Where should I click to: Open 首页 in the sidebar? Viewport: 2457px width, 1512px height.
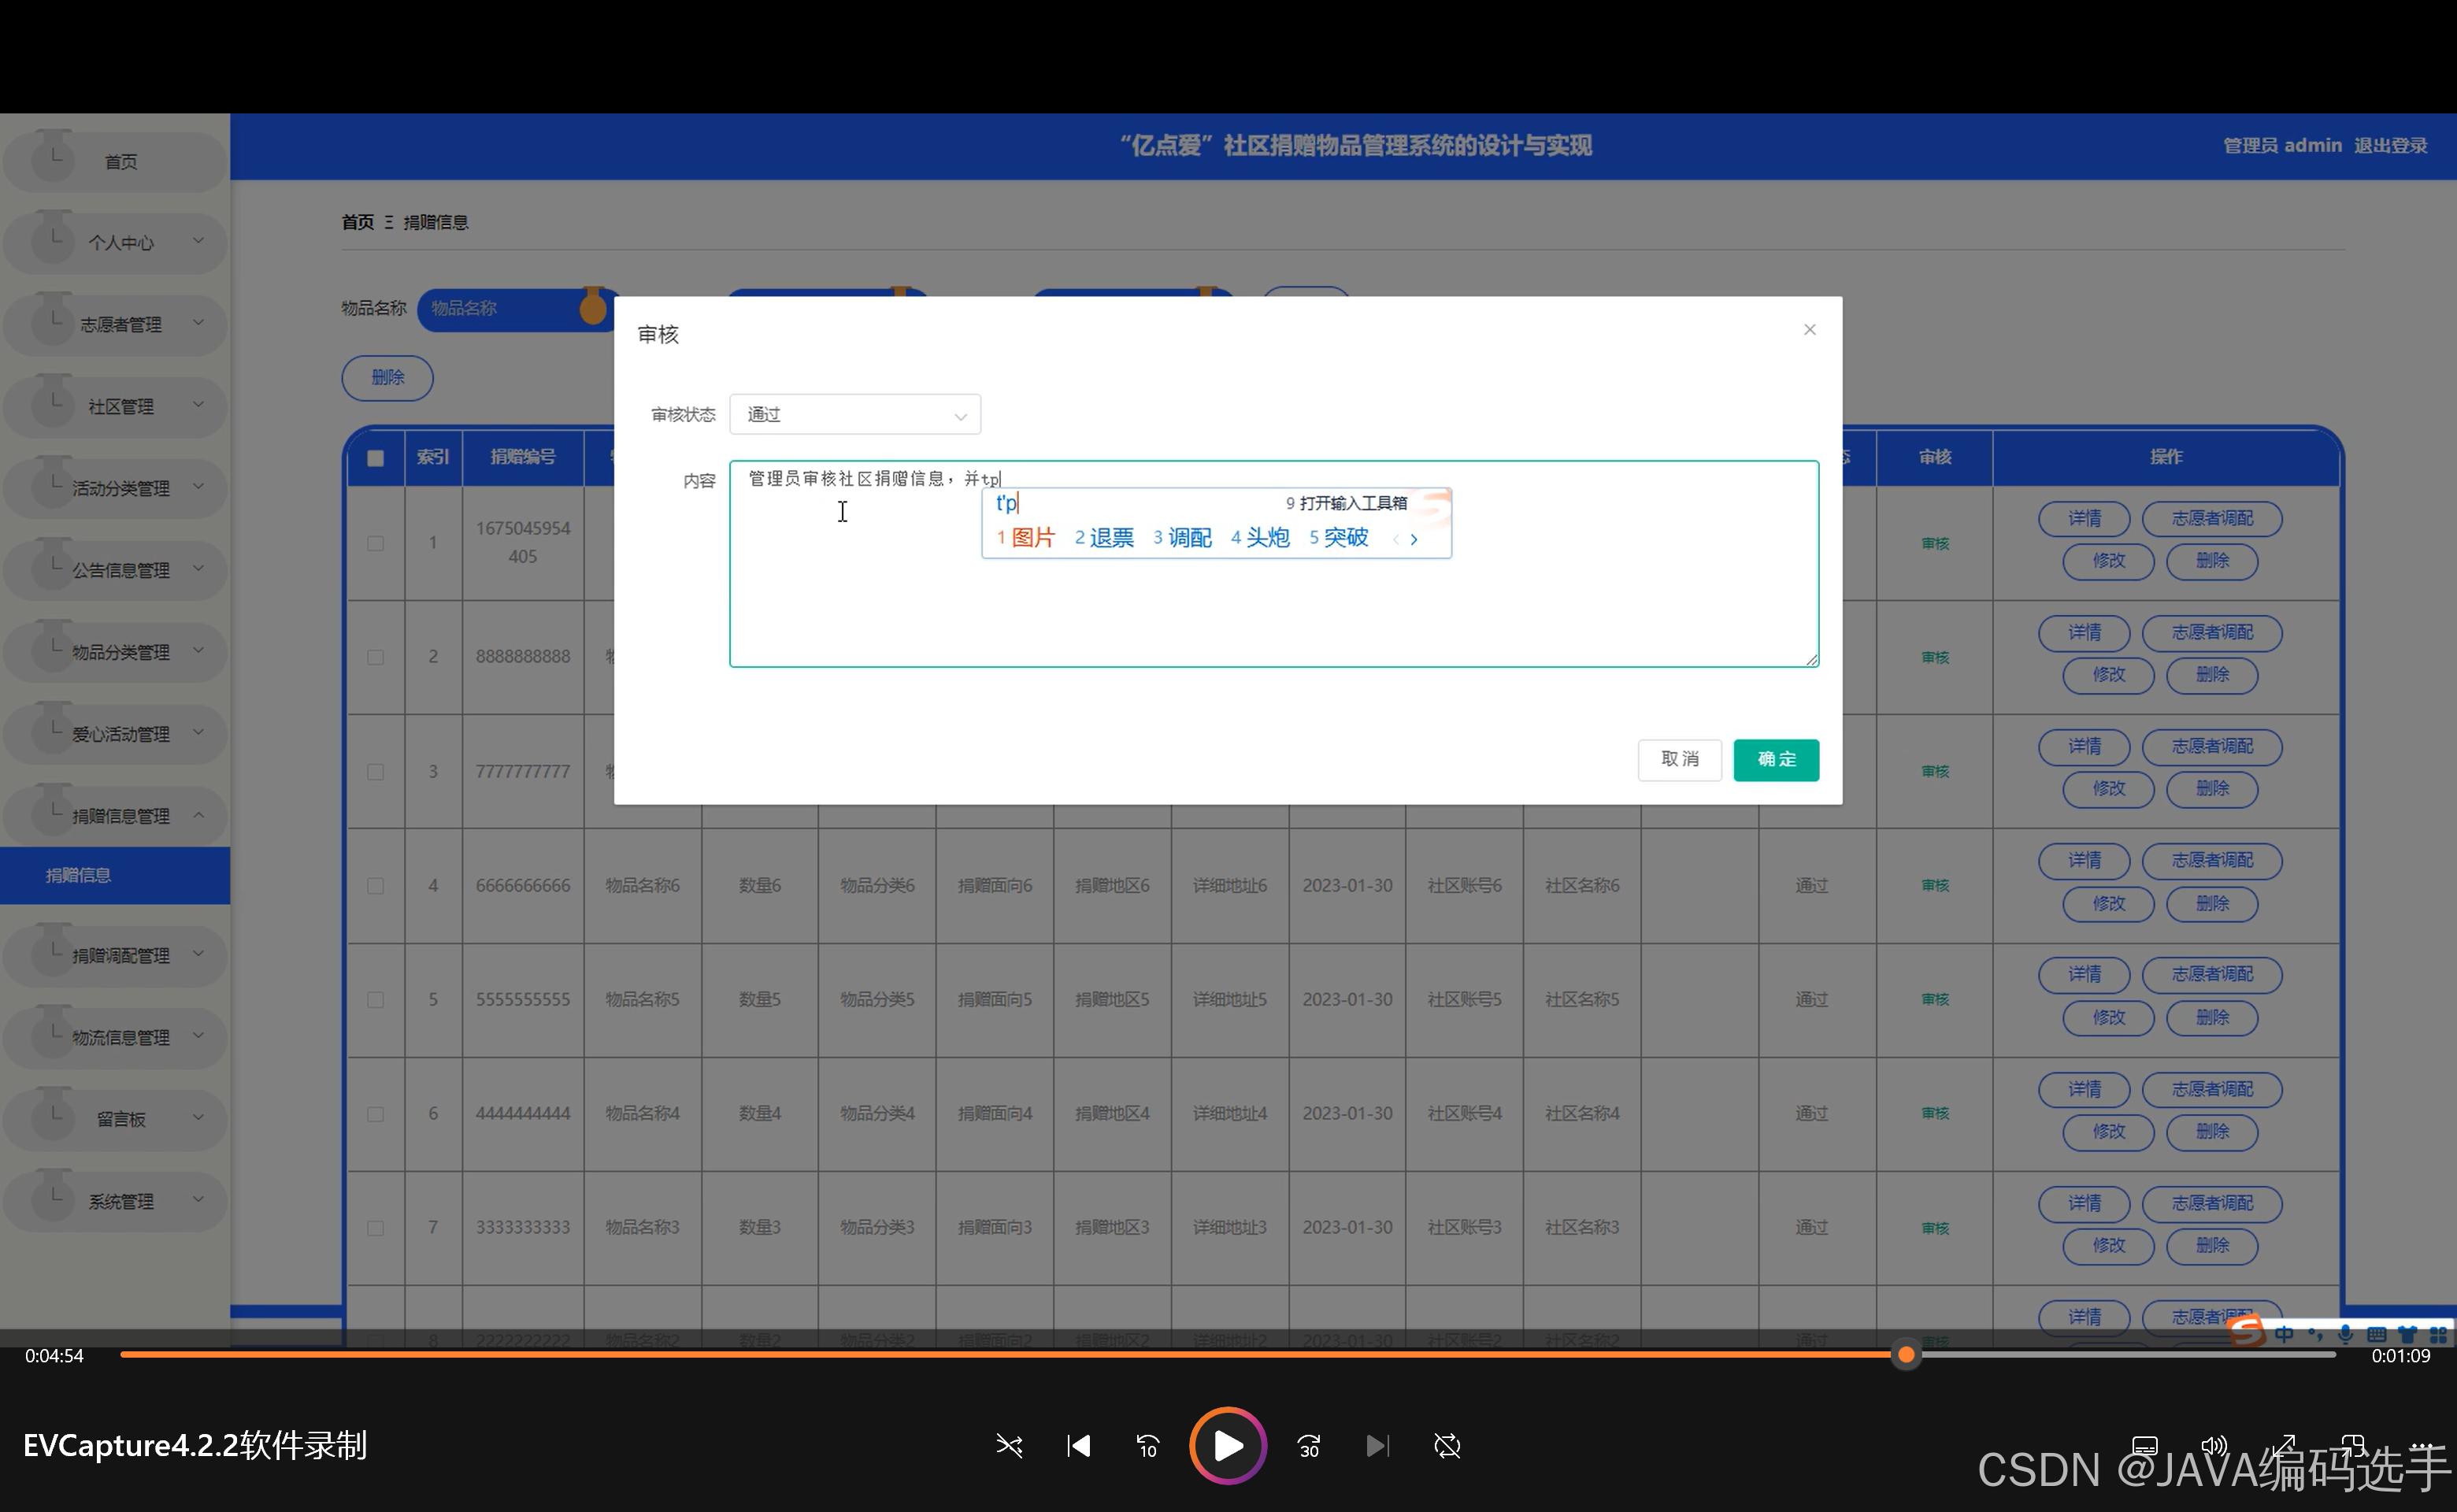pos(116,161)
